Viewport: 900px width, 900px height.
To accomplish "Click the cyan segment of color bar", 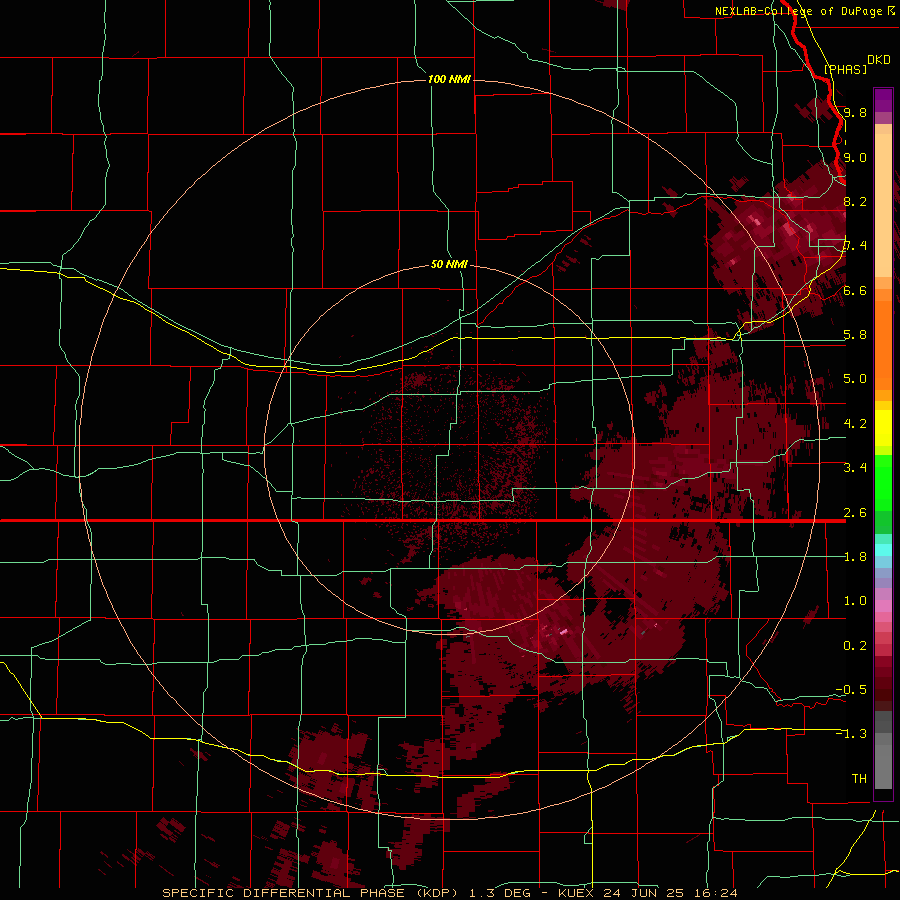I will 883,549.
